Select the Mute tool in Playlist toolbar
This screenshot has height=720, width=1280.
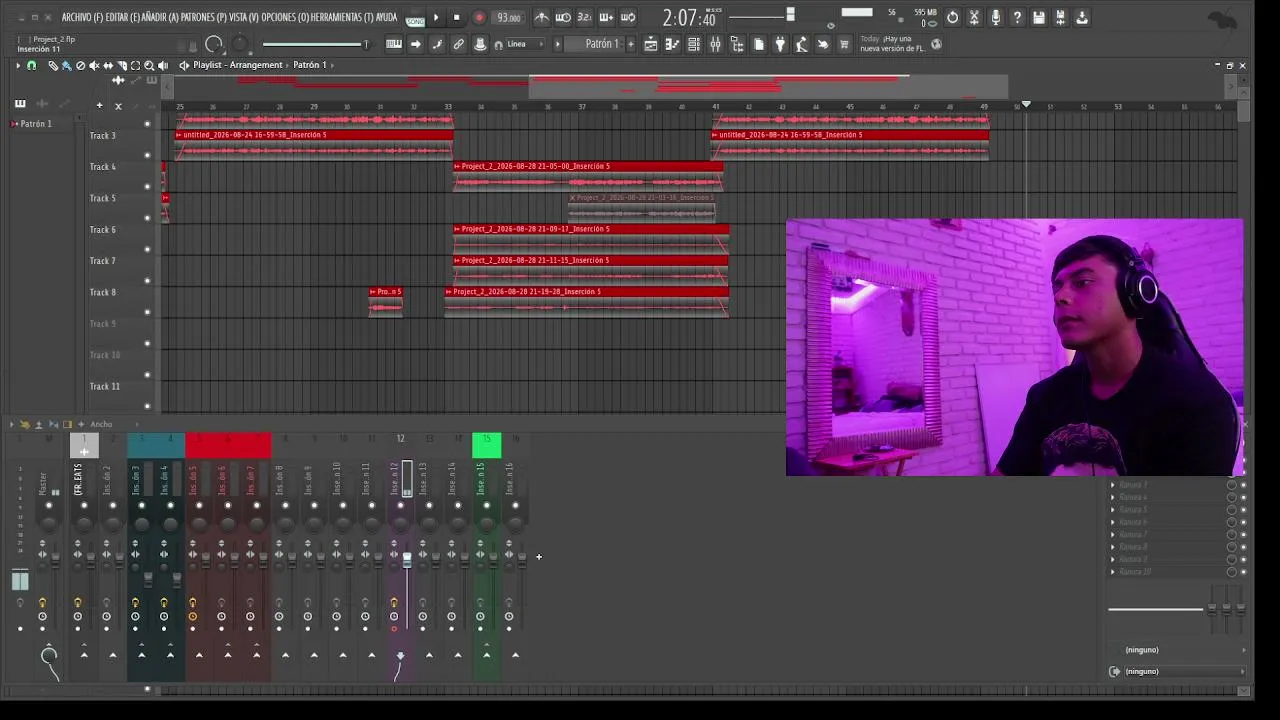pyautogui.click(x=94, y=65)
